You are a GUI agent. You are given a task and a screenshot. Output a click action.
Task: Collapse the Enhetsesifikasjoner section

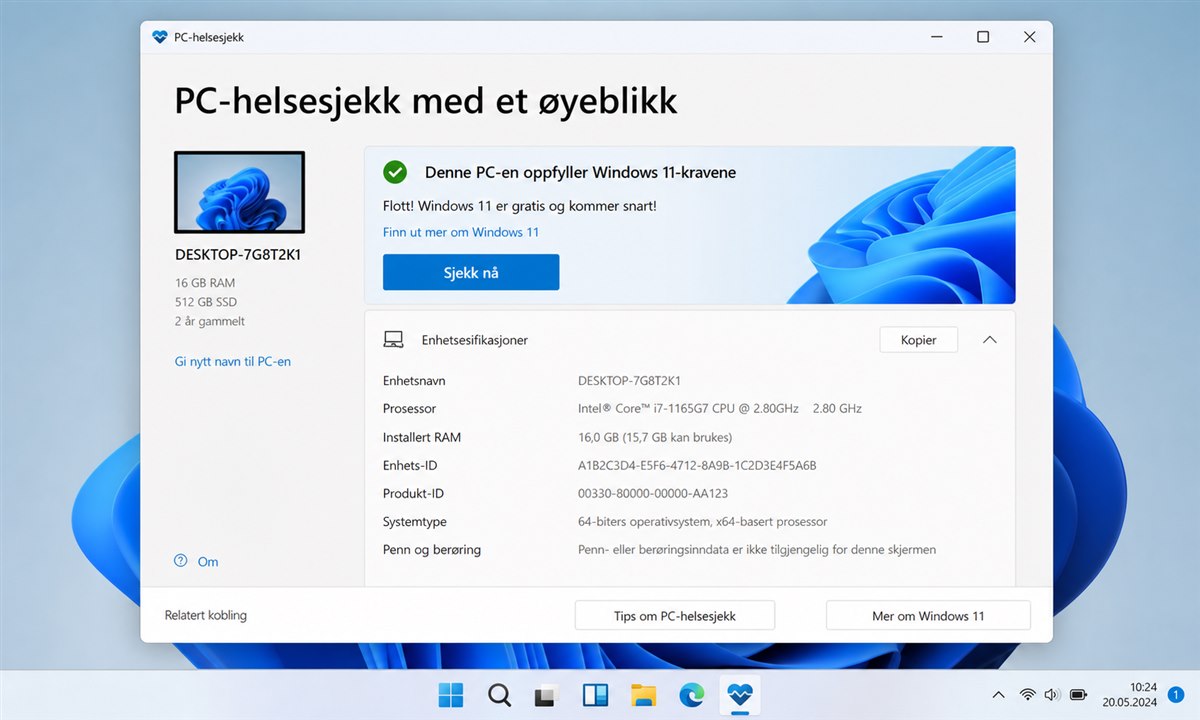[x=990, y=340]
